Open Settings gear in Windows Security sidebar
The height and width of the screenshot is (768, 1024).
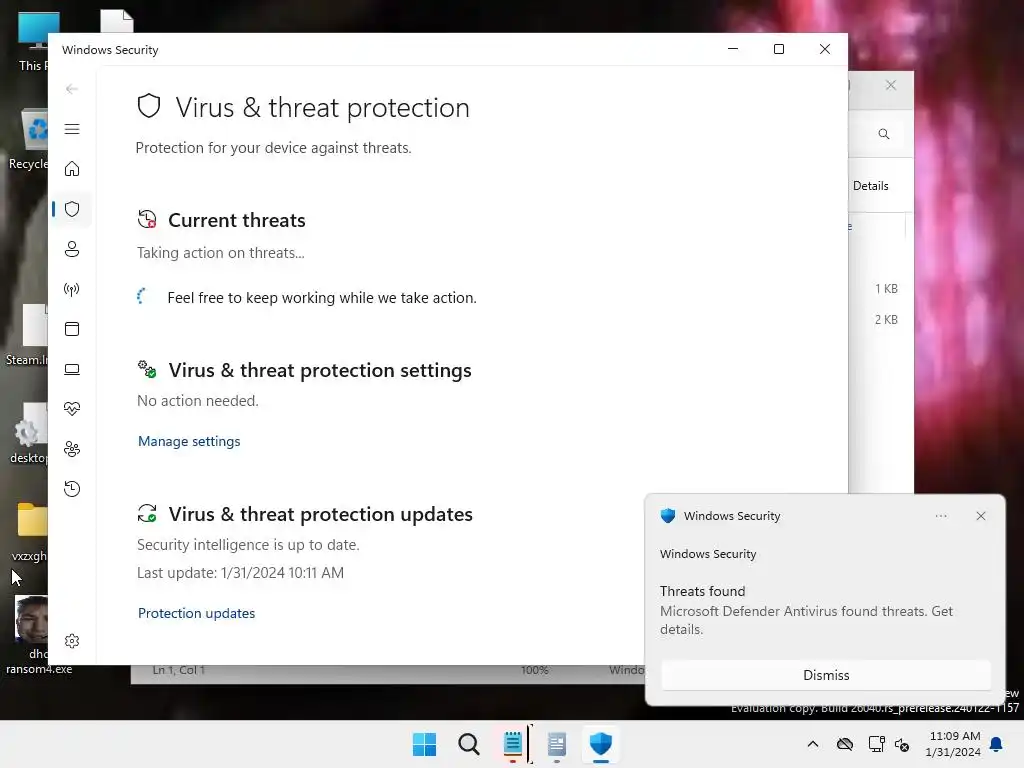pyautogui.click(x=72, y=641)
